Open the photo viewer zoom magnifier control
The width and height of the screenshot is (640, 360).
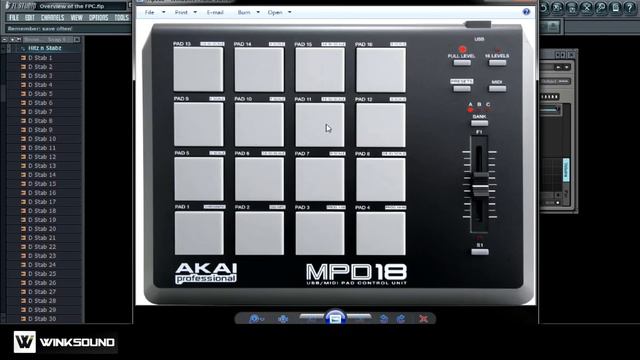click(257, 319)
